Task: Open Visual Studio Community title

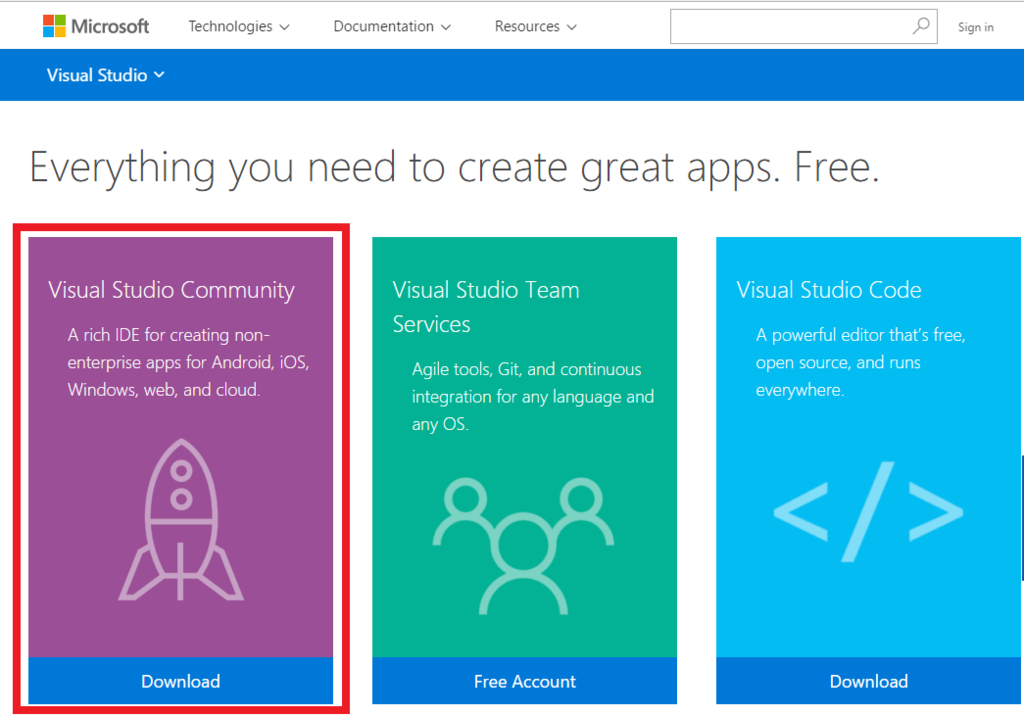Action: tap(171, 290)
